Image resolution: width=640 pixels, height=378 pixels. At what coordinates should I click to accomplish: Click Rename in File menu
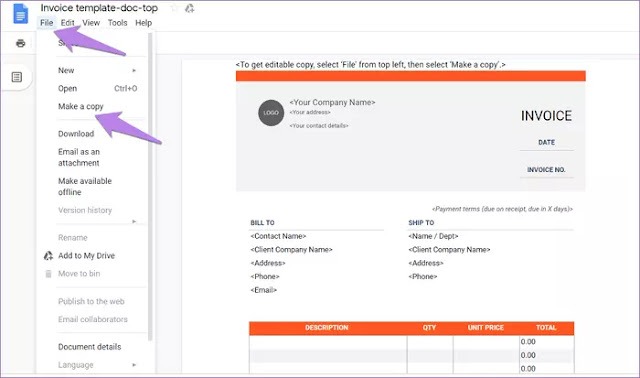(73, 238)
